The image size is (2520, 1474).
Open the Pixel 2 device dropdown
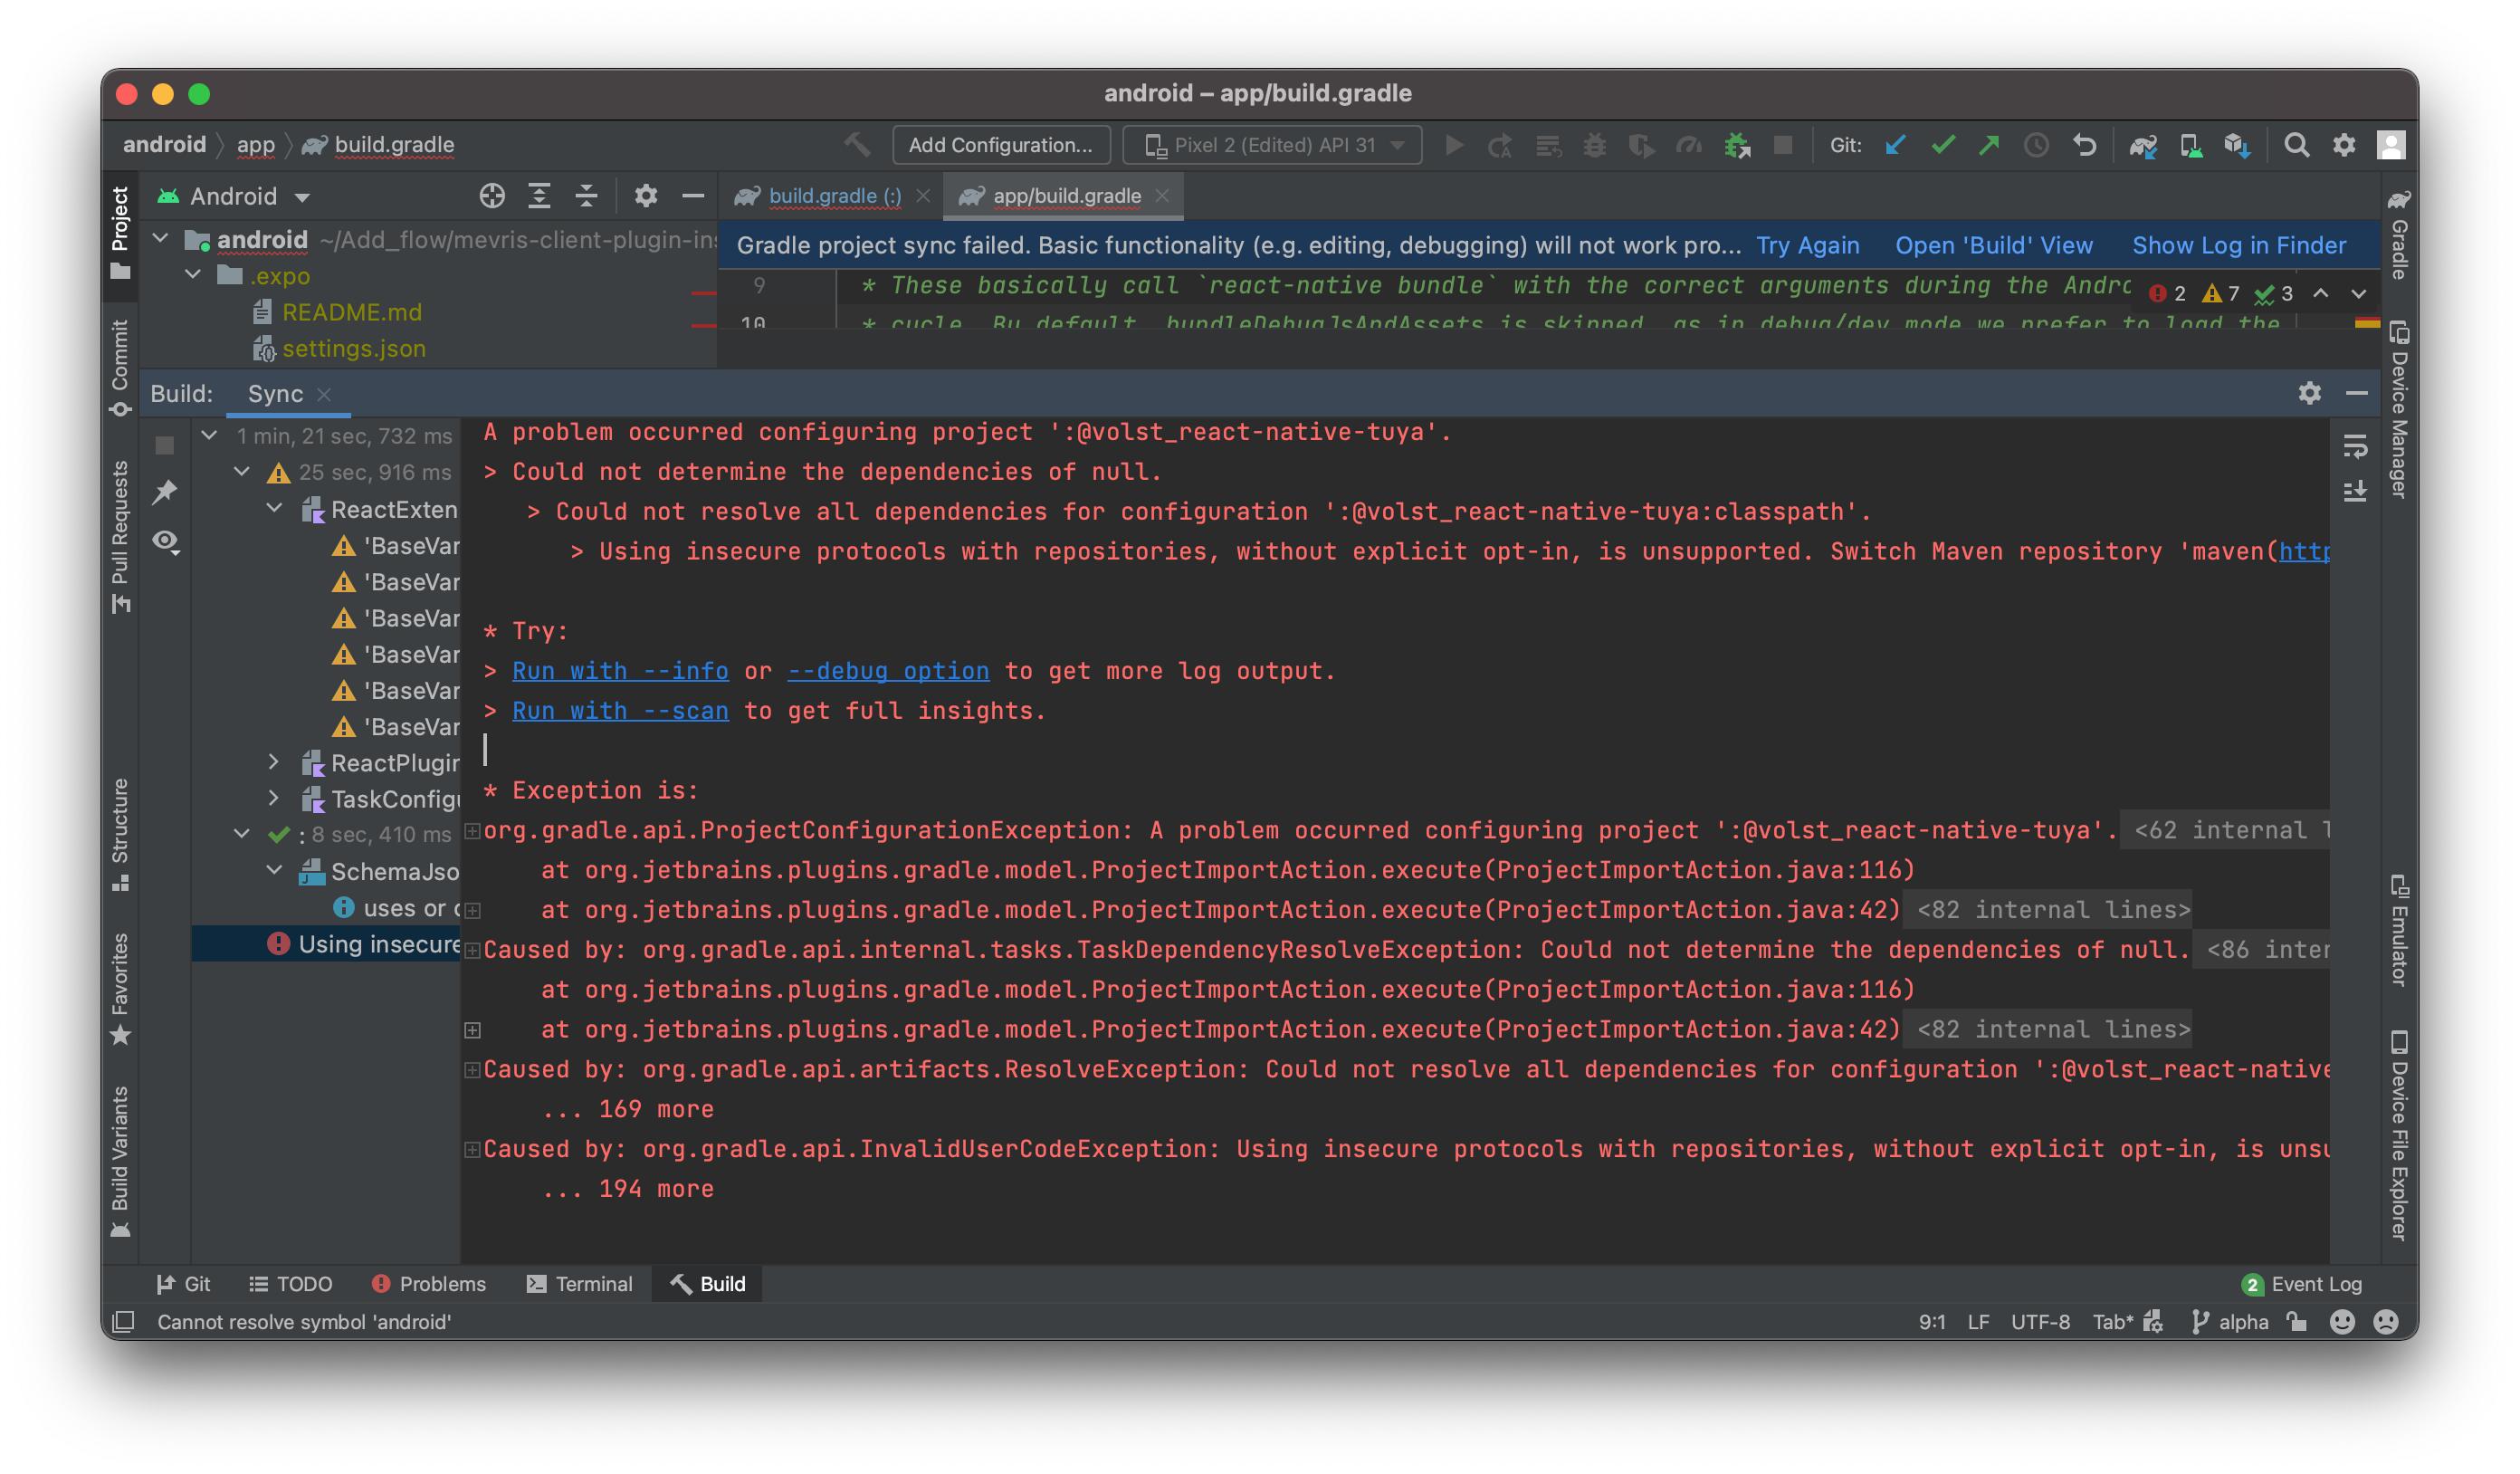tap(1272, 146)
